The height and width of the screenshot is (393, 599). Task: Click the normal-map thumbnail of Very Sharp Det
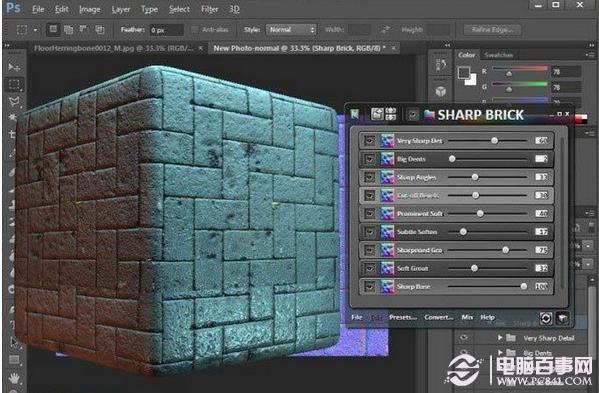[x=387, y=141]
